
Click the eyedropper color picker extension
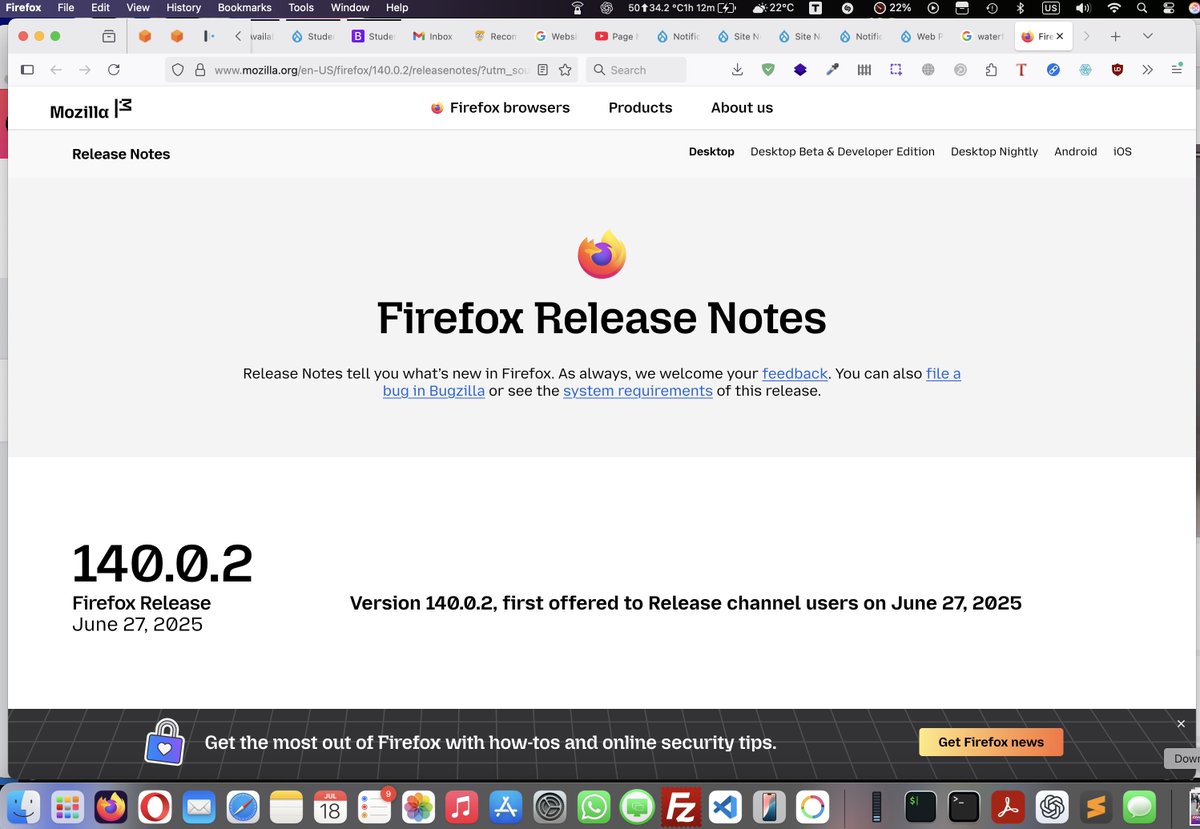coord(832,70)
